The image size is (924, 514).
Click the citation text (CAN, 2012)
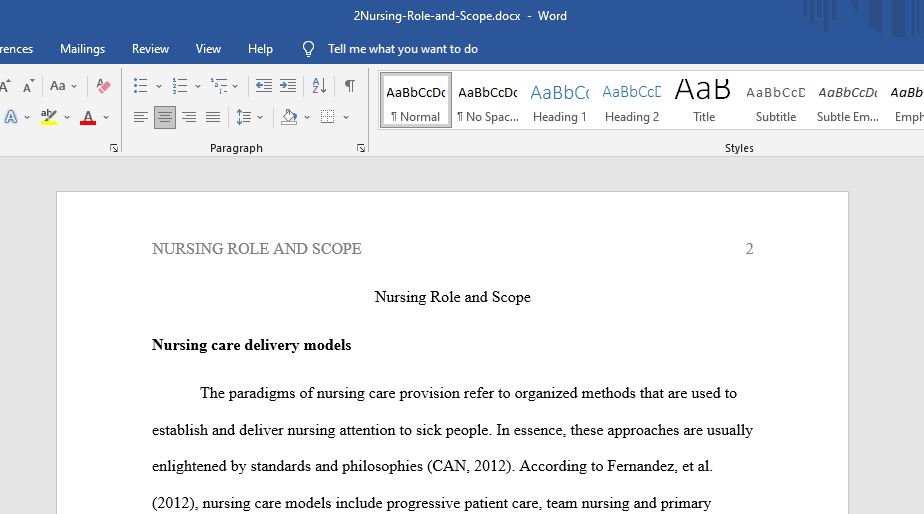tap(471, 466)
